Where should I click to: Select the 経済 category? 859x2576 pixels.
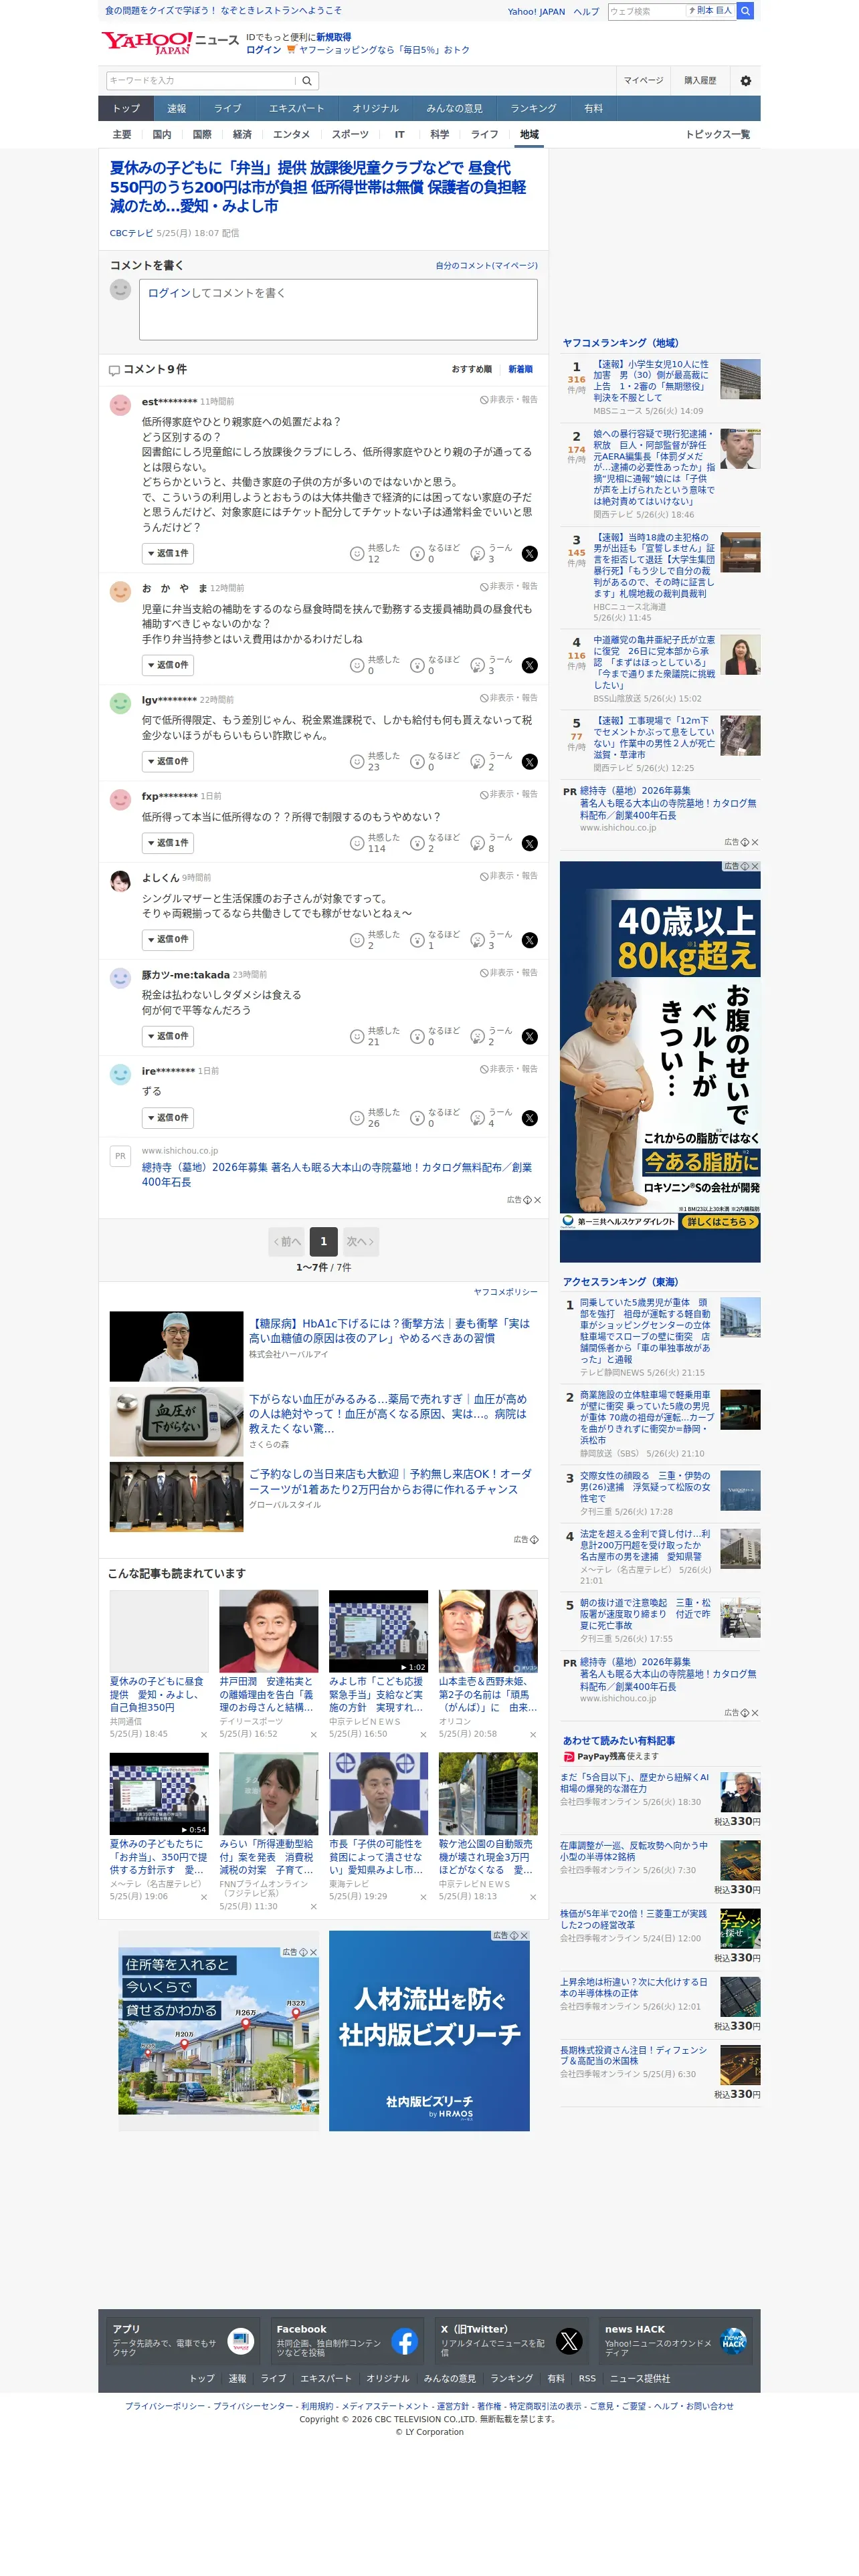(x=242, y=135)
